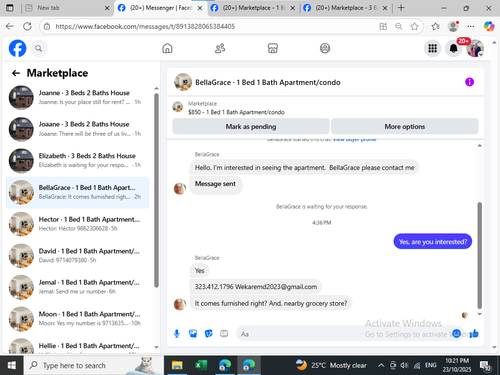500x375 pixels.
Task: Open the Groups profile-circle icon
Action: (325, 48)
